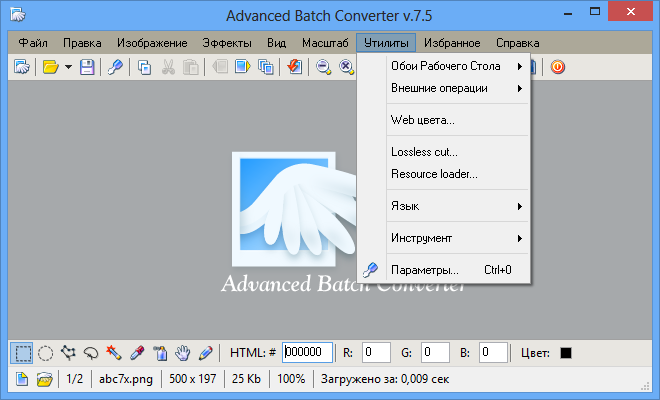Click the black Цвет color swatch
This screenshot has height=400, width=660.
coord(566,353)
